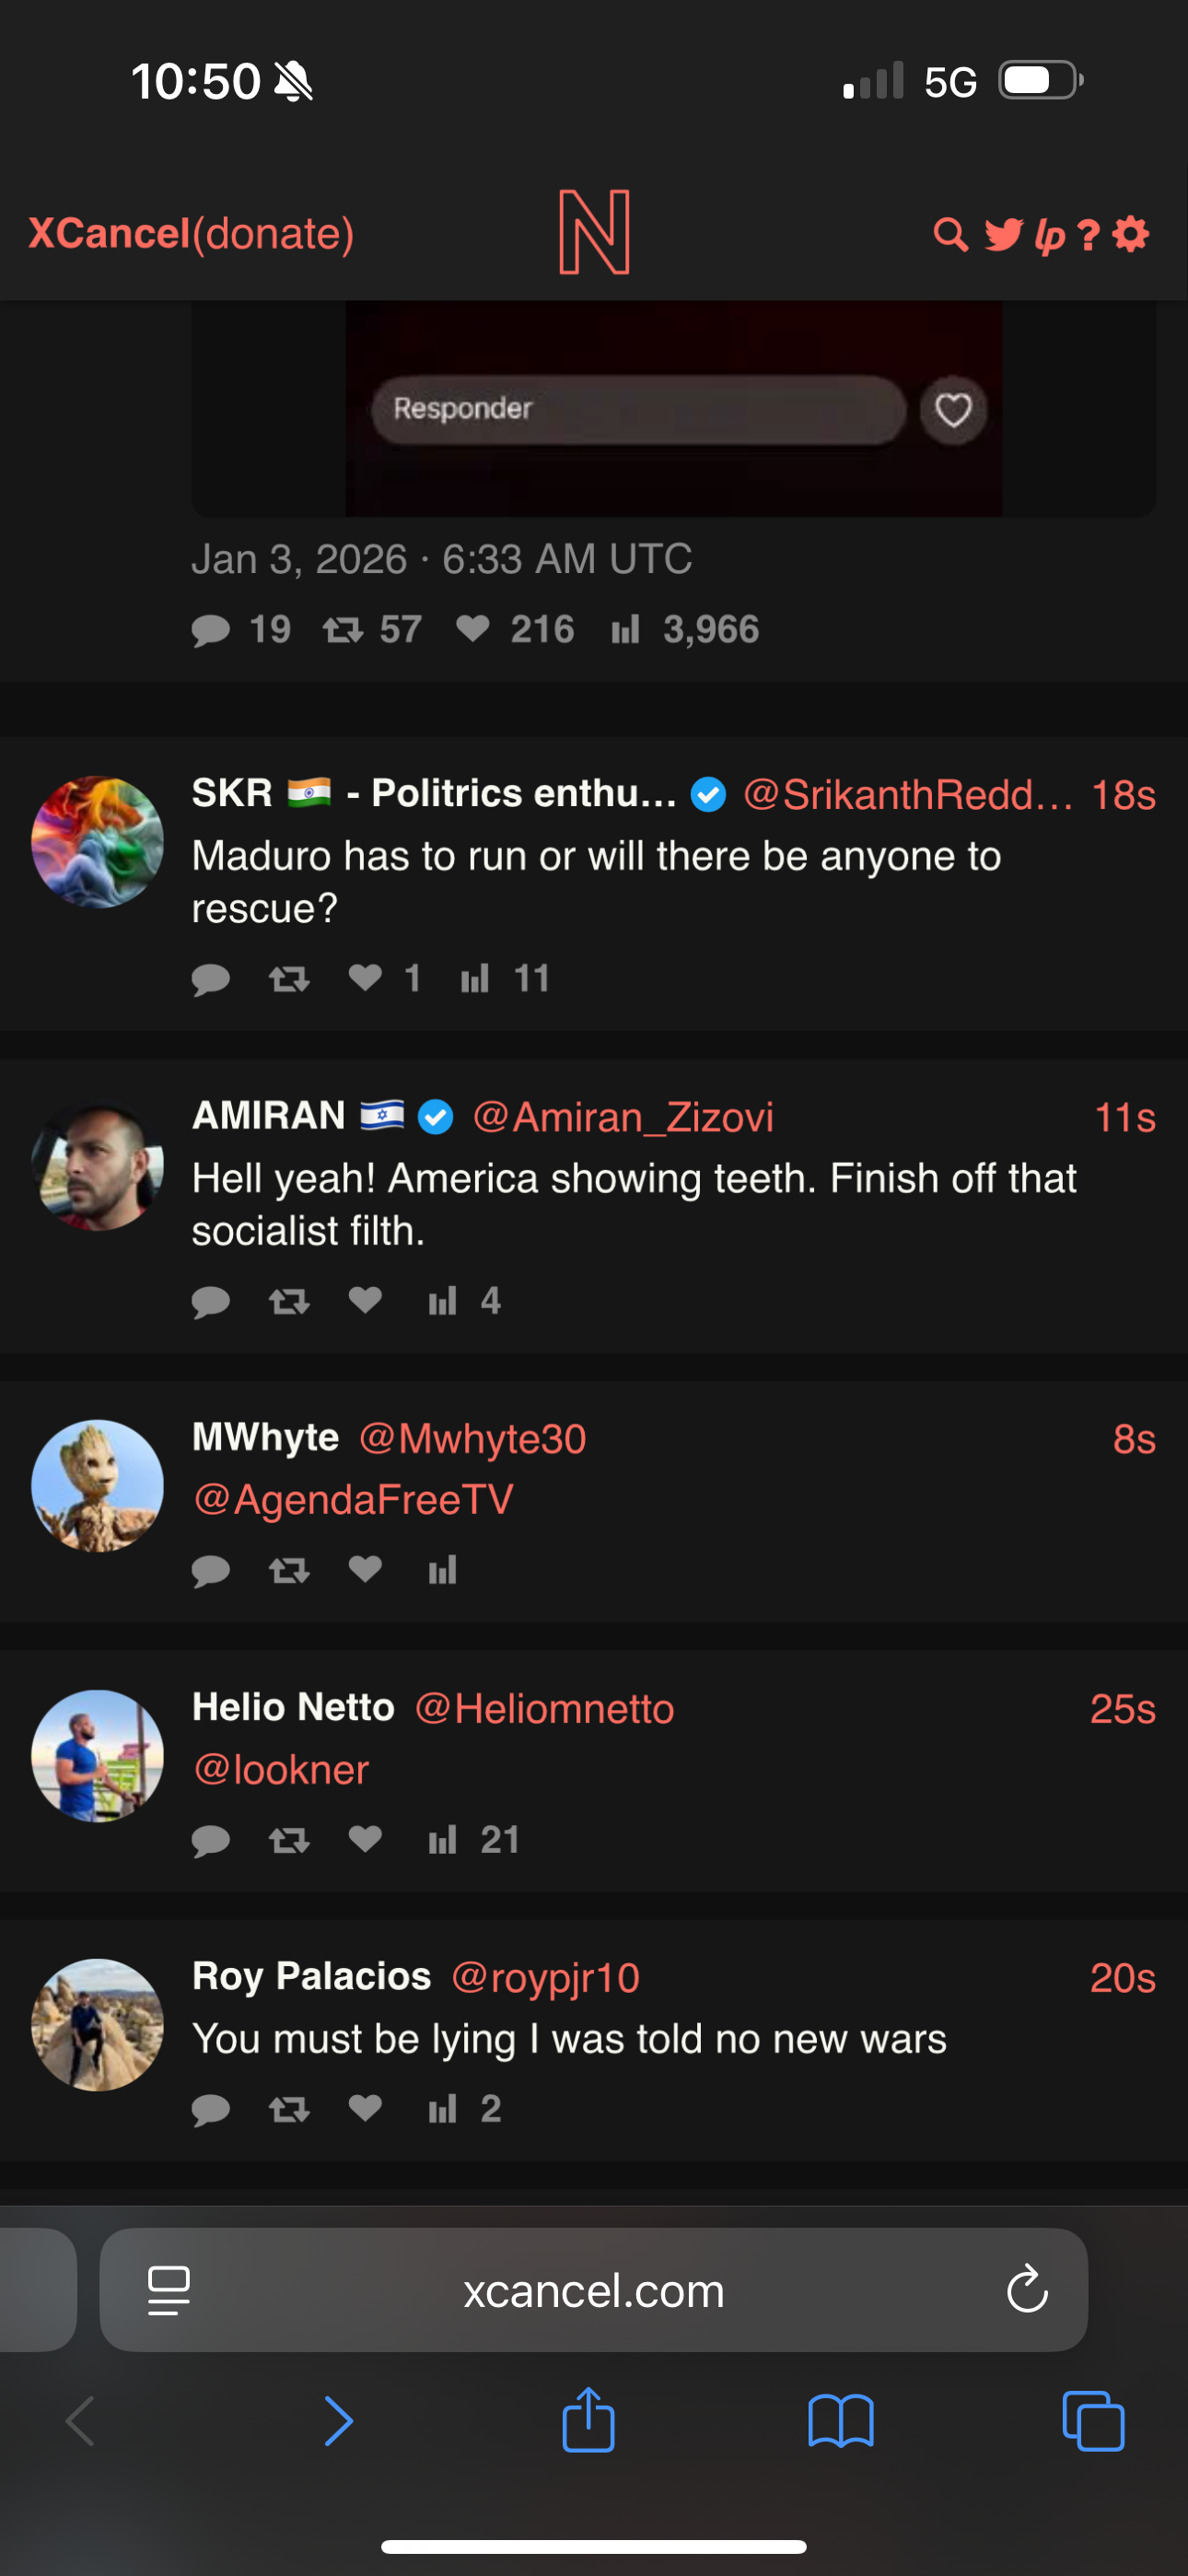
Task: Open the question mark about icon
Action: tap(1089, 236)
